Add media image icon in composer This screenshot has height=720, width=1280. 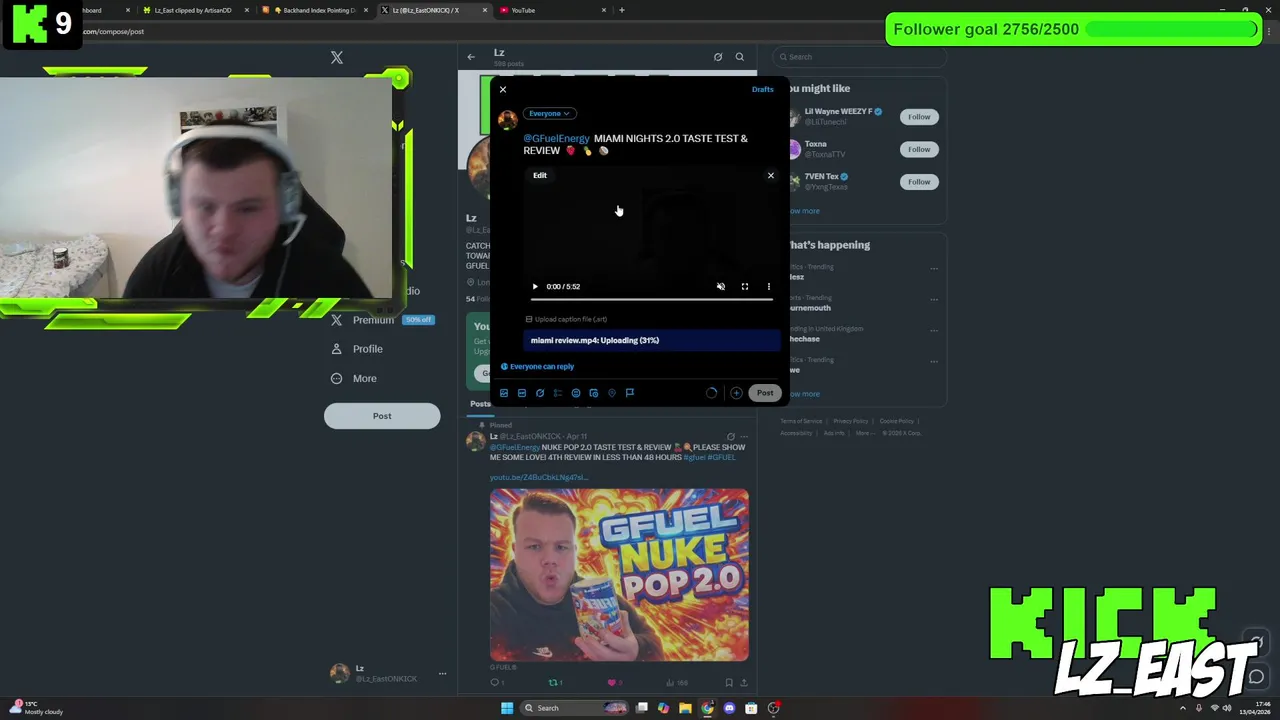coord(504,393)
